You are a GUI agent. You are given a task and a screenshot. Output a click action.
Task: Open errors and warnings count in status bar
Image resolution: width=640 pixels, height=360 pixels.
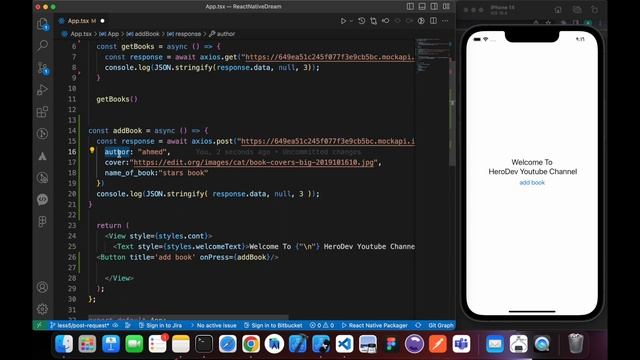(322, 325)
